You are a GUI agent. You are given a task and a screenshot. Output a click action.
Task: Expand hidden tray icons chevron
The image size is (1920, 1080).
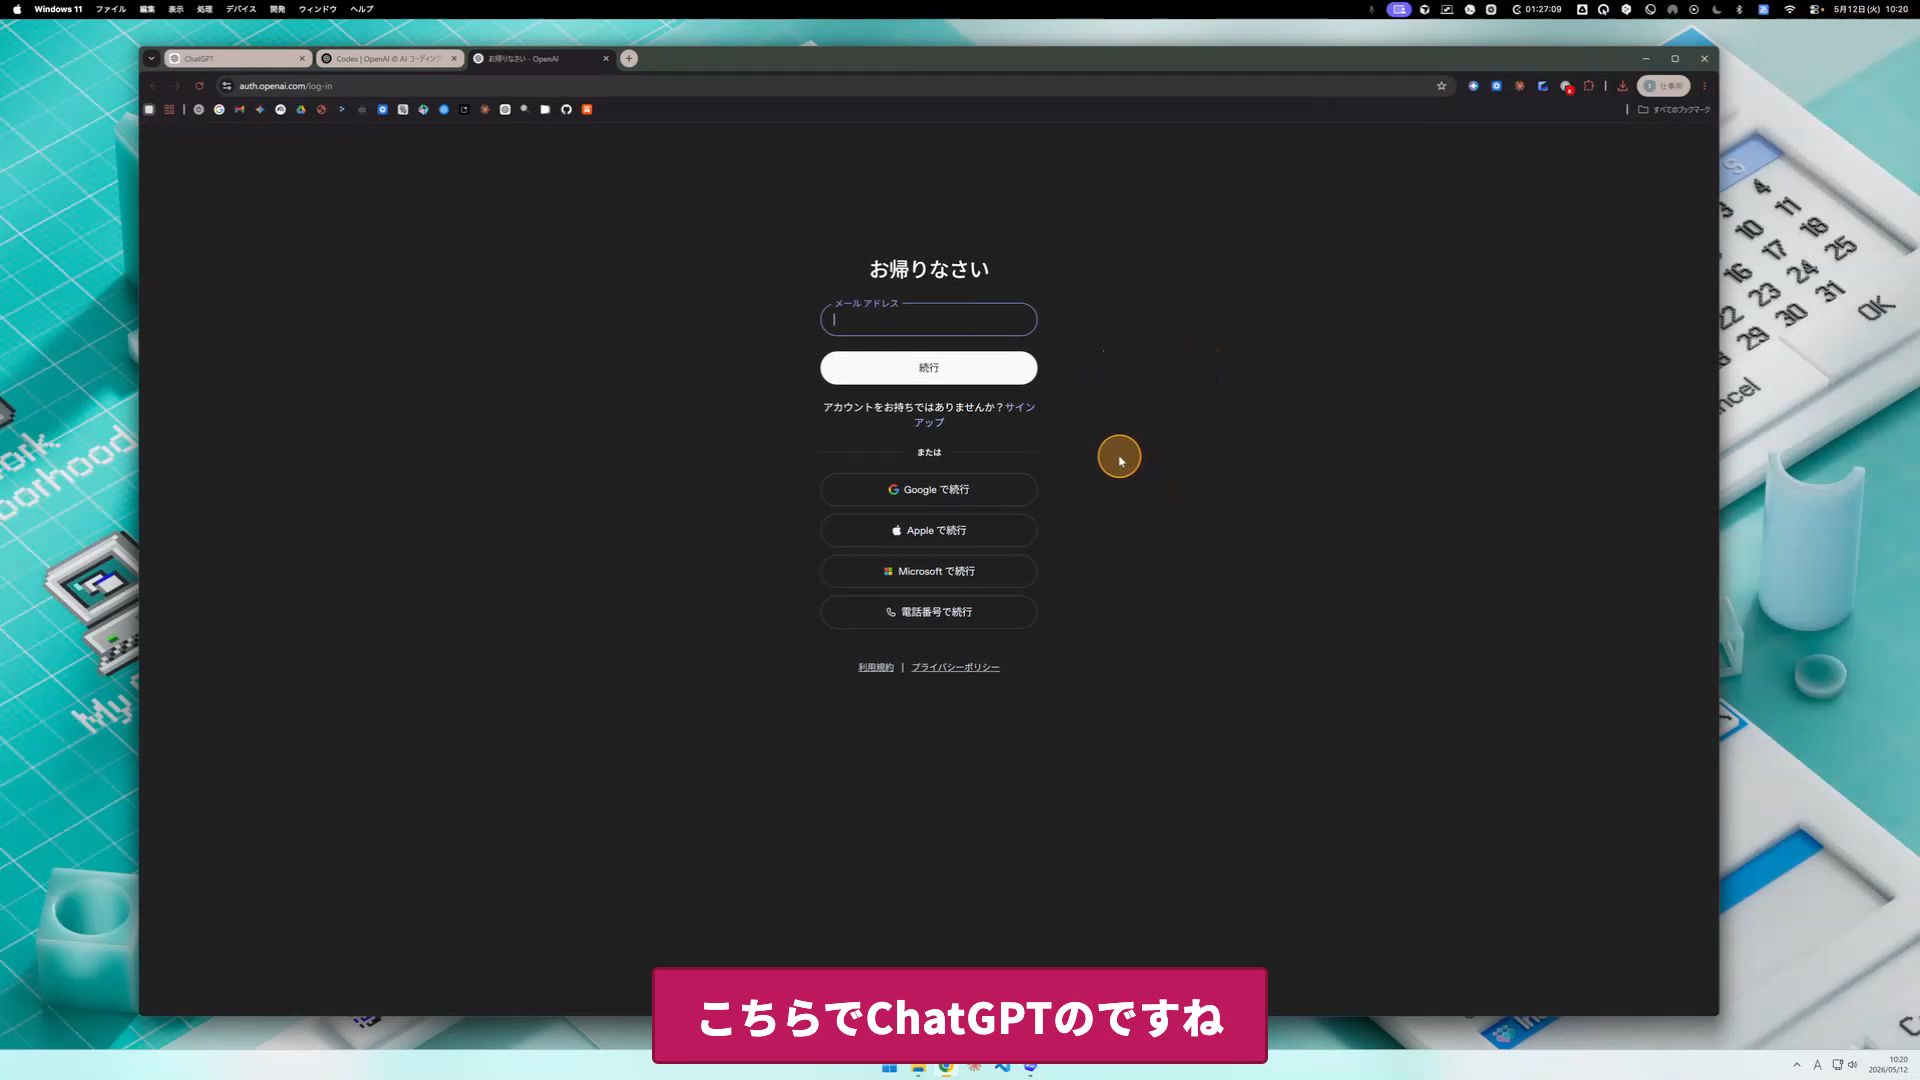tap(1796, 1065)
